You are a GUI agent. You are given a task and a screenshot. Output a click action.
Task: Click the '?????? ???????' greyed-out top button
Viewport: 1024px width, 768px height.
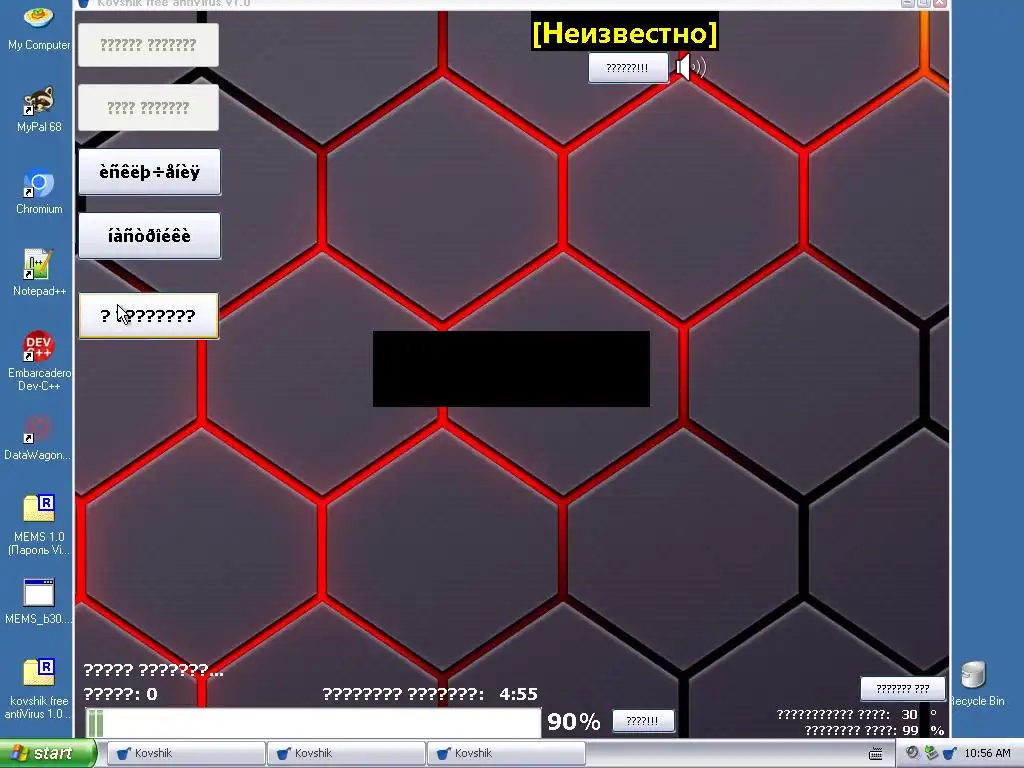[x=148, y=45]
